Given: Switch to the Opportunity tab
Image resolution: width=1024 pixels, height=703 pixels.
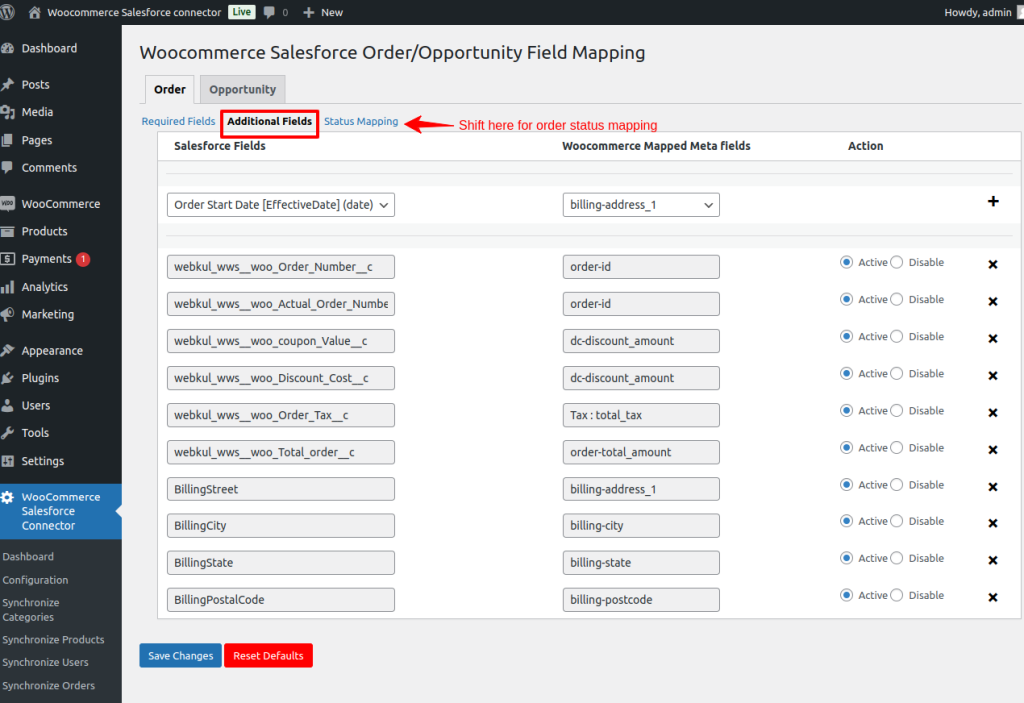Looking at the screenshot, I should coord(242,89).
